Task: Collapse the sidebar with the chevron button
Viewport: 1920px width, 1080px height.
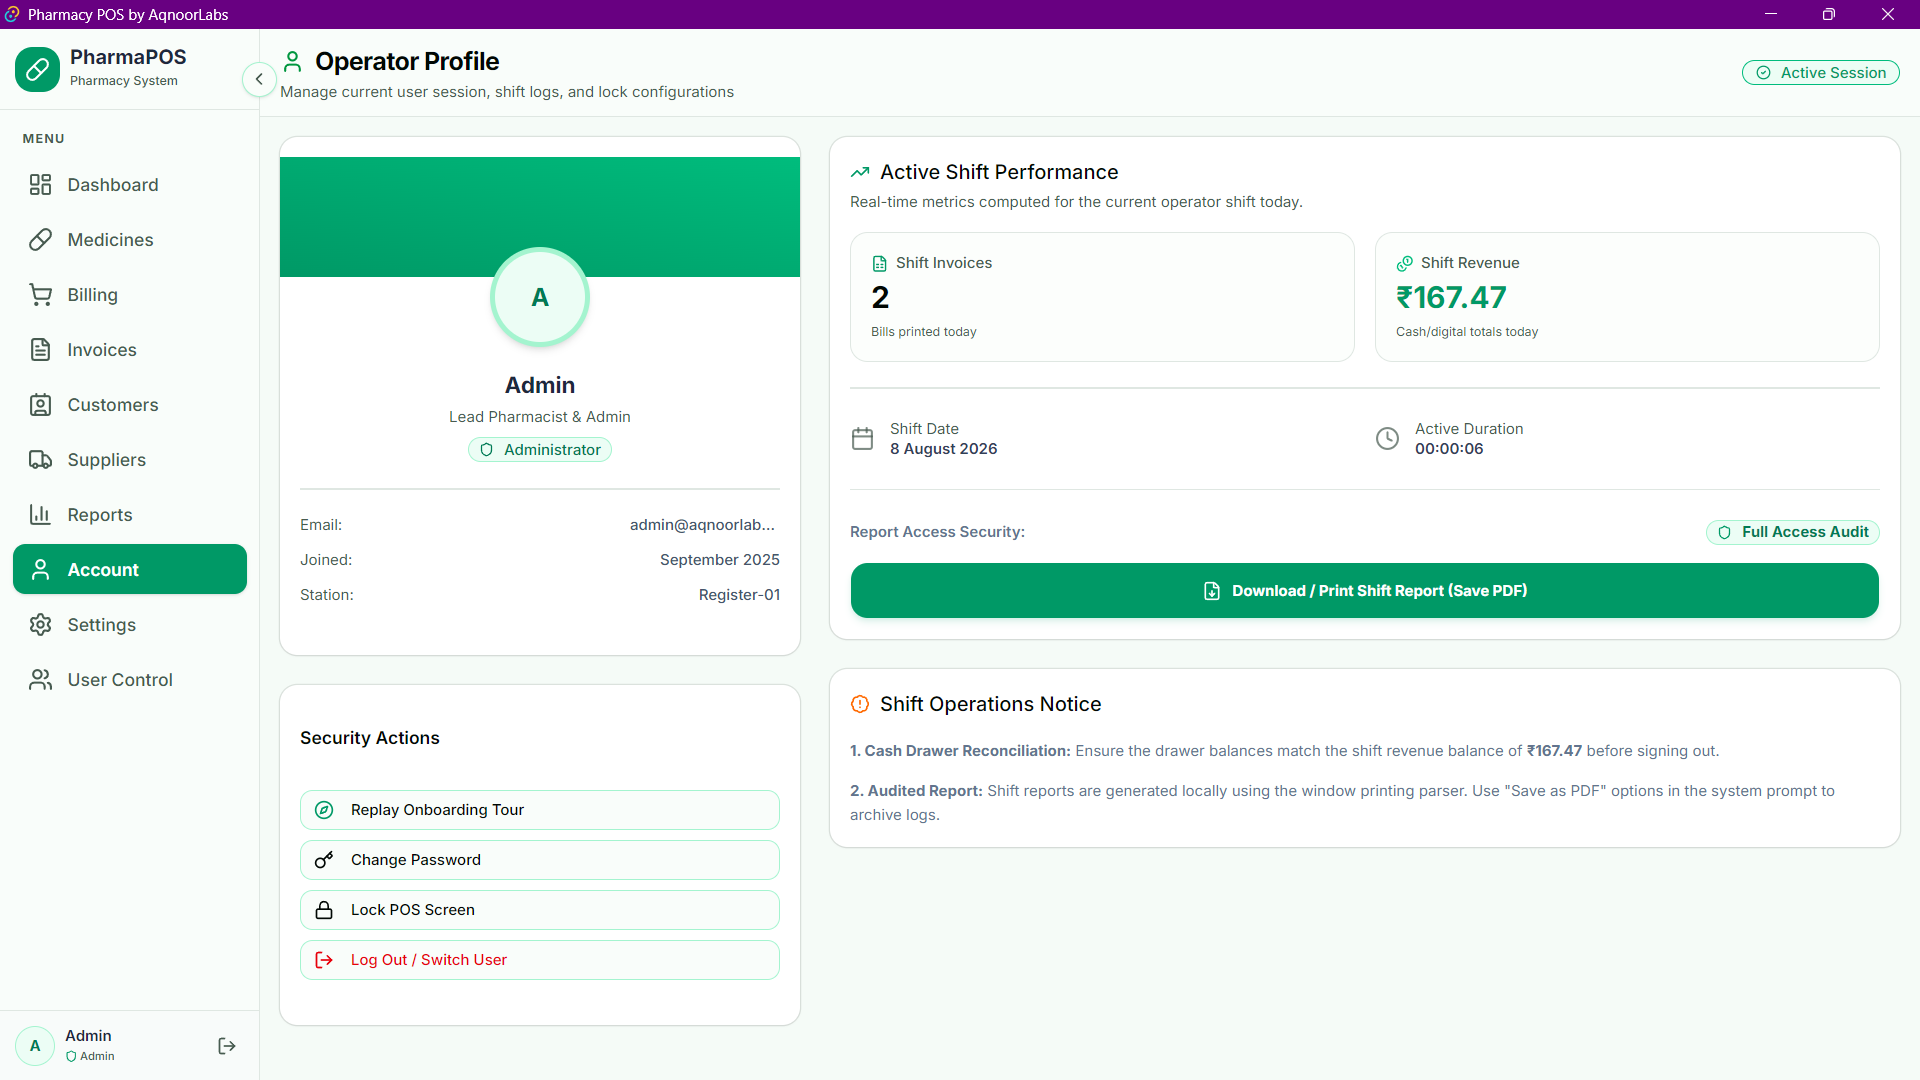Action: tap(259, 79)
